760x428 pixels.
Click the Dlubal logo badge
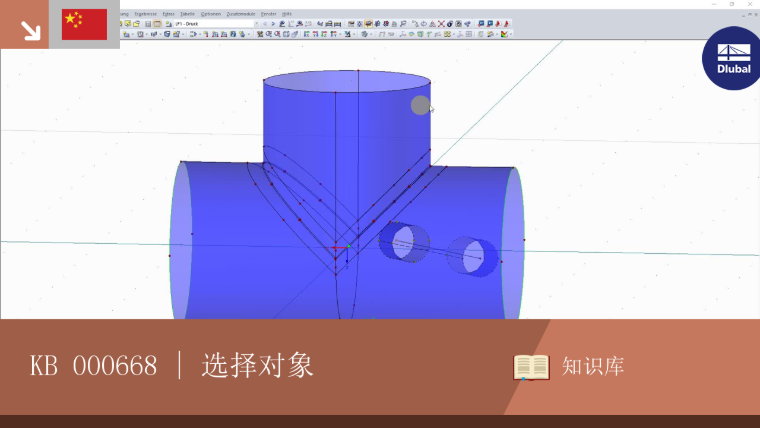(x=731, y=58)
